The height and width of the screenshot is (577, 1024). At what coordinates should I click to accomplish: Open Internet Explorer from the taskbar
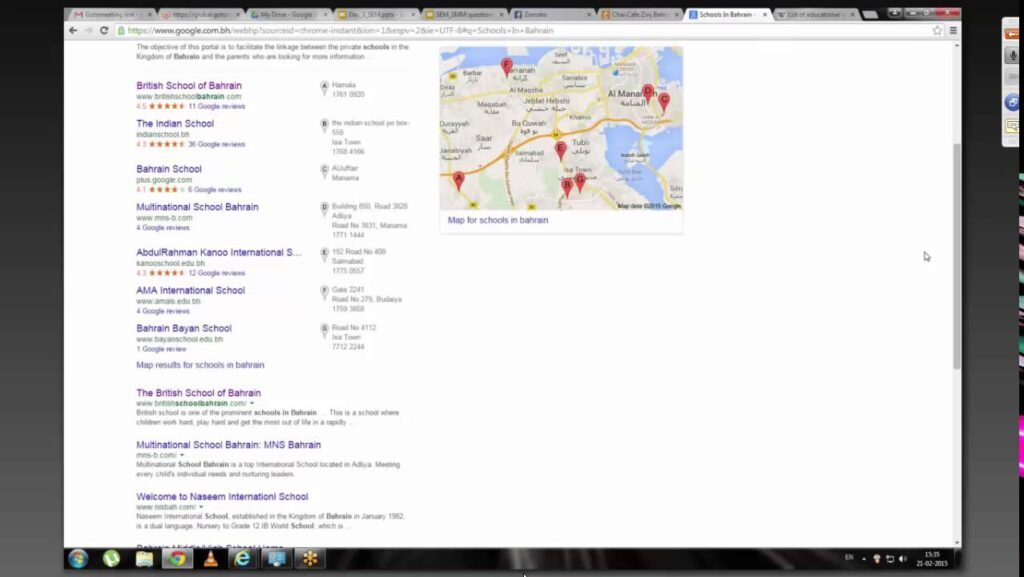pyautogui.click(x=243, y=559)
